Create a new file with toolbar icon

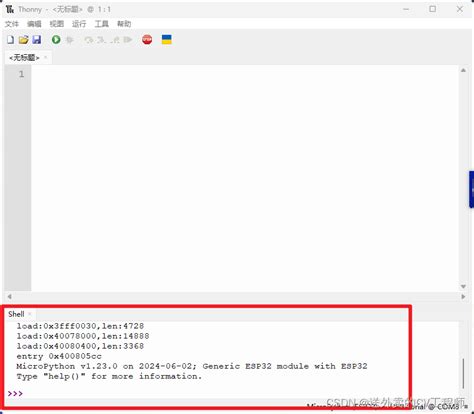pos(10,40)
